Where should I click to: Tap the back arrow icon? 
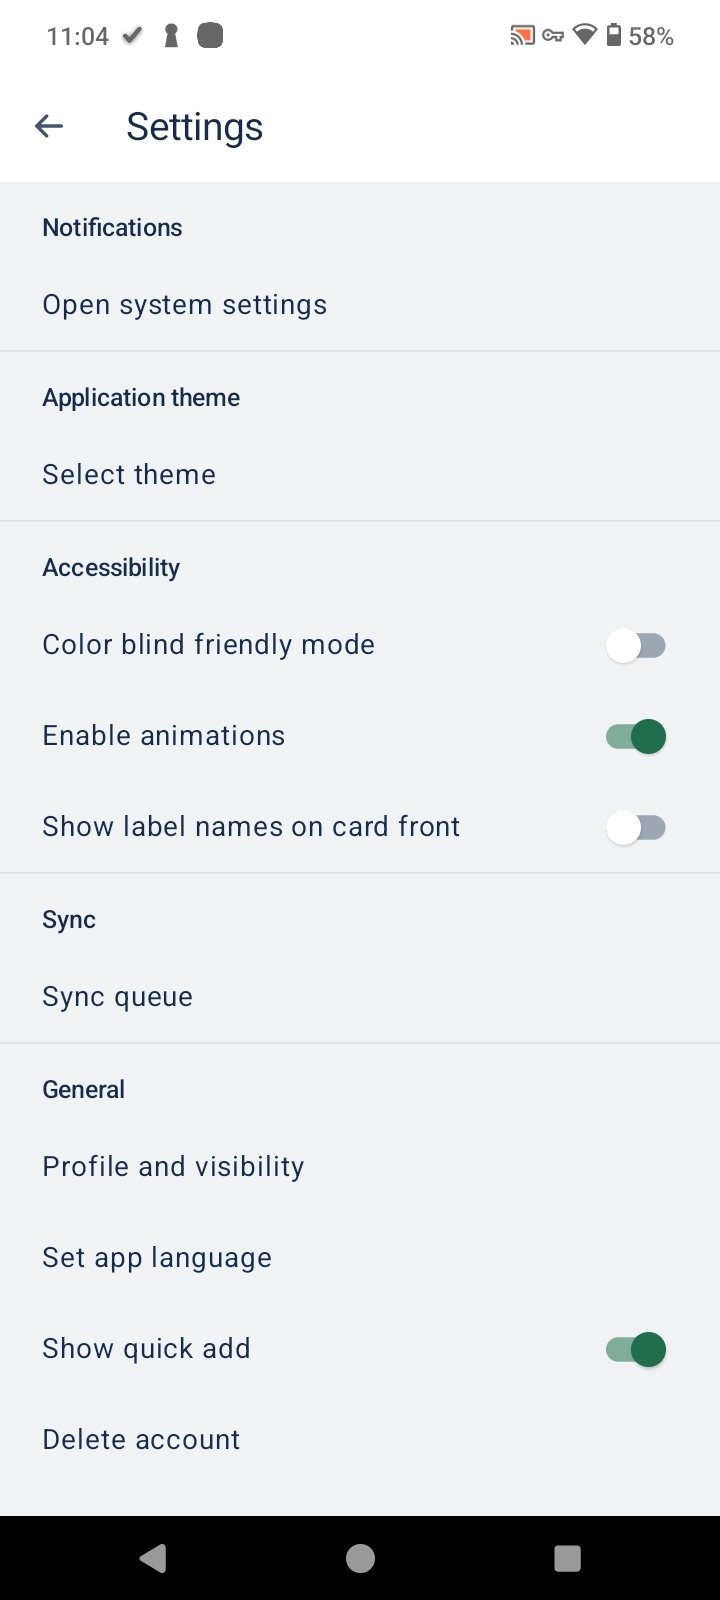49,126
